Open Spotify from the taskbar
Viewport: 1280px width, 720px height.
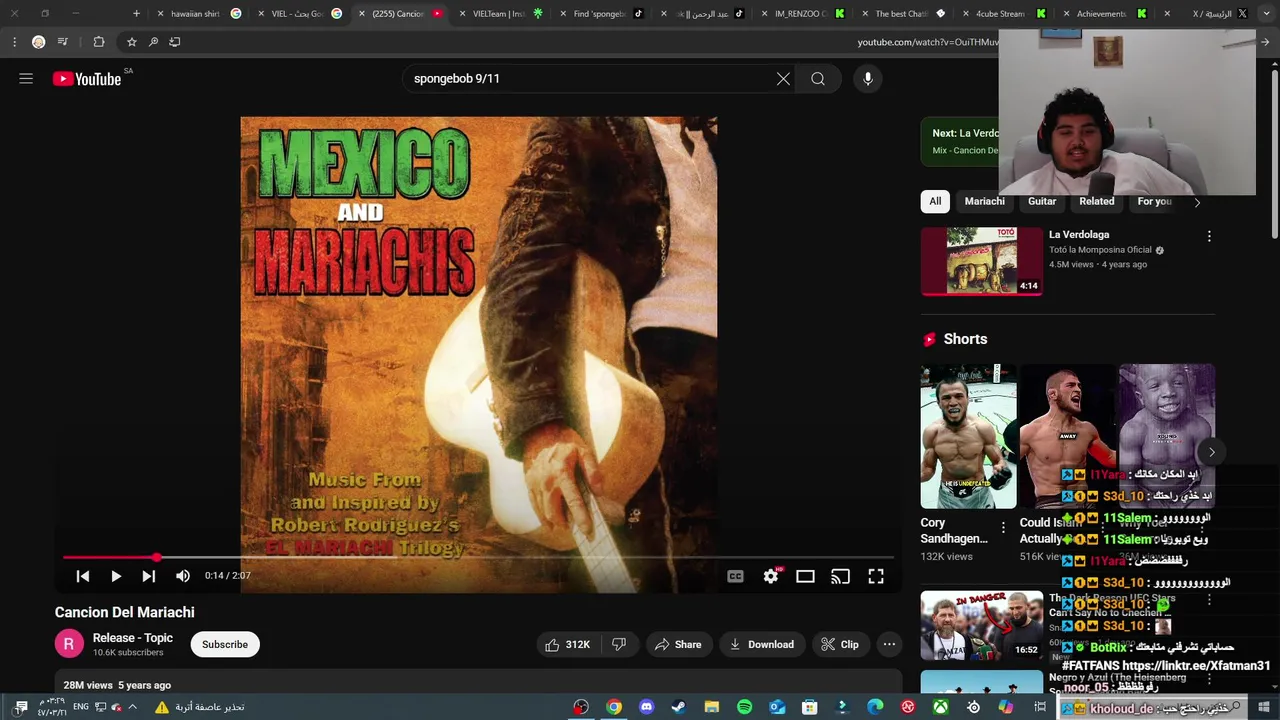744,707
